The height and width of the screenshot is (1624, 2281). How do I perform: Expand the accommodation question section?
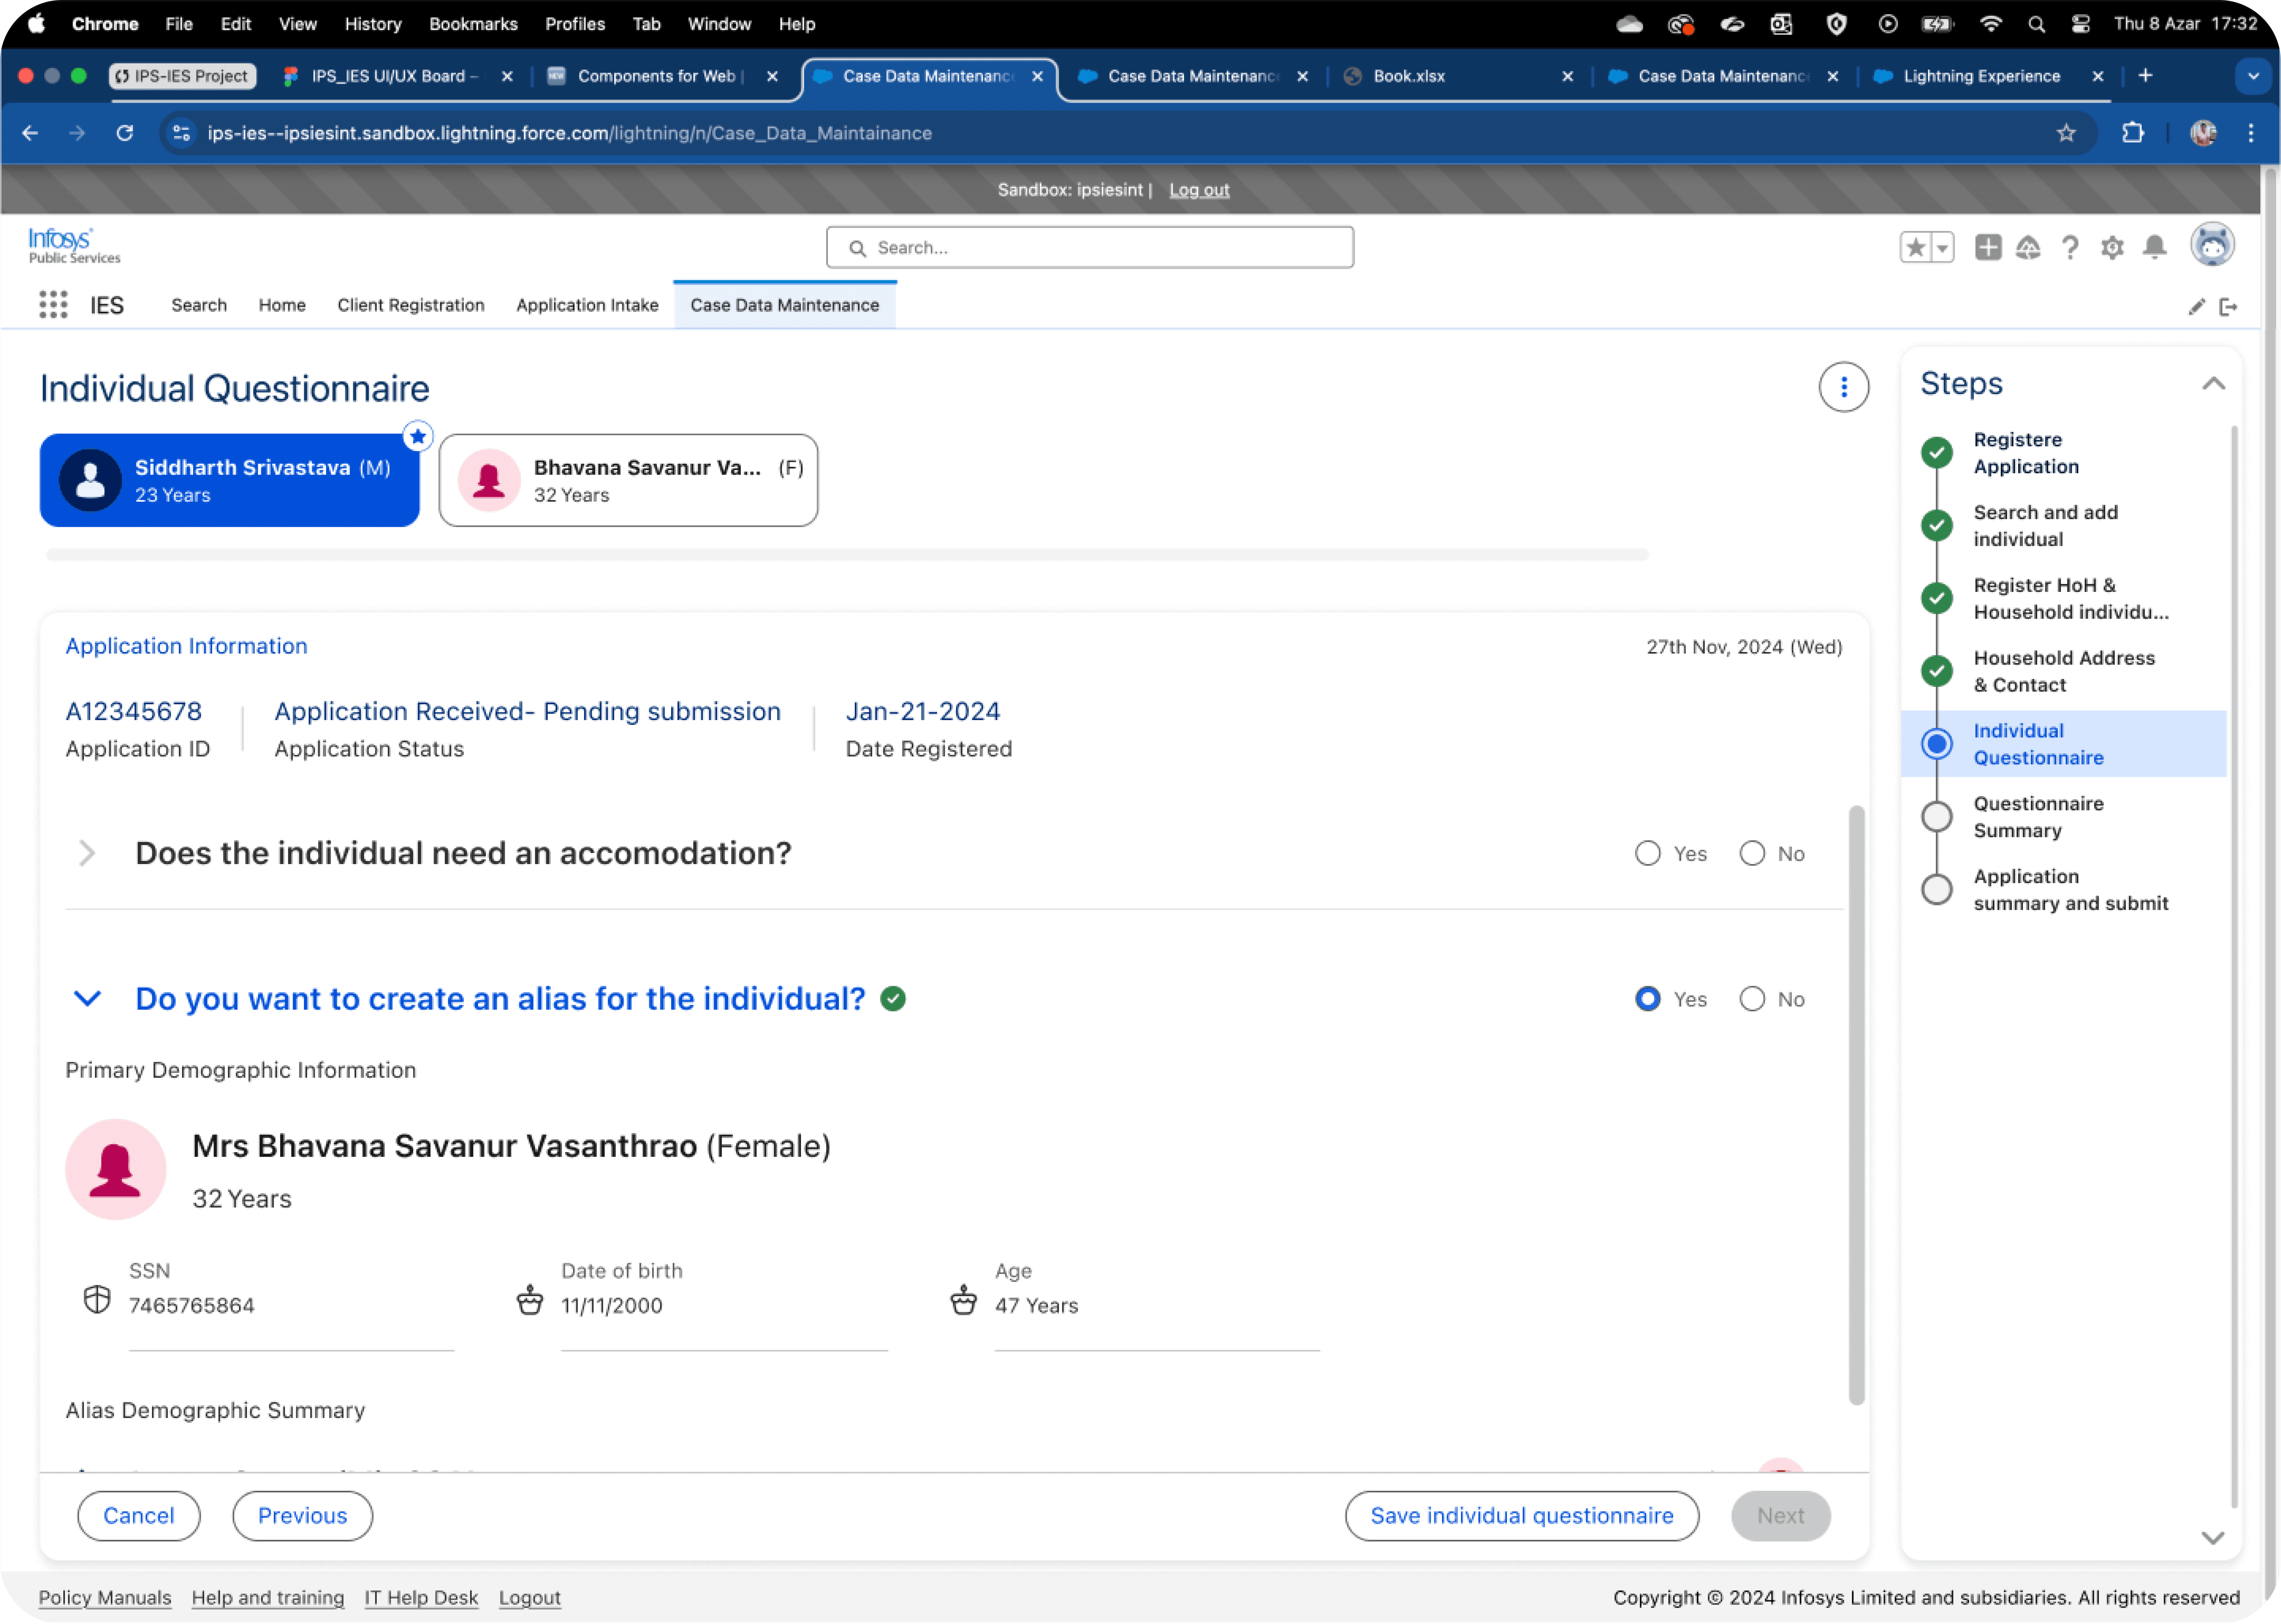click(x=87, y=853)
